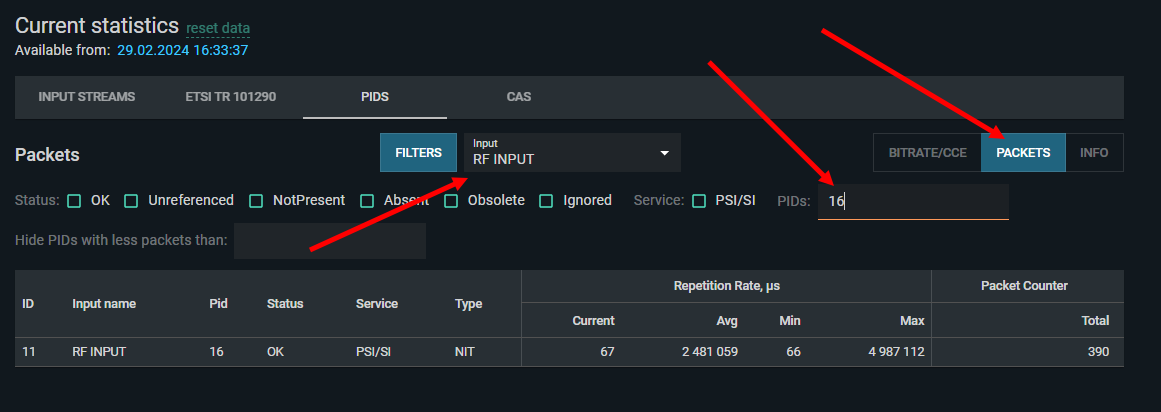Viewport: 1161px width, 412px height.
Task: Open the ETSI TR 101290 tab
Action: (230, 97)
